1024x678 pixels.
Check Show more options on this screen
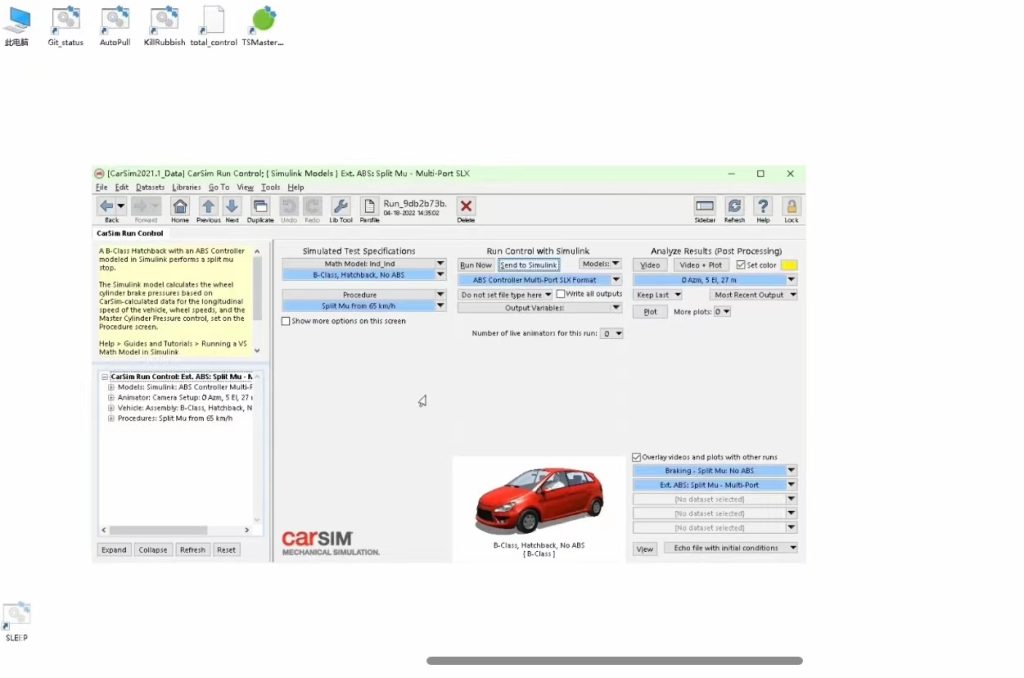[287, 321]
